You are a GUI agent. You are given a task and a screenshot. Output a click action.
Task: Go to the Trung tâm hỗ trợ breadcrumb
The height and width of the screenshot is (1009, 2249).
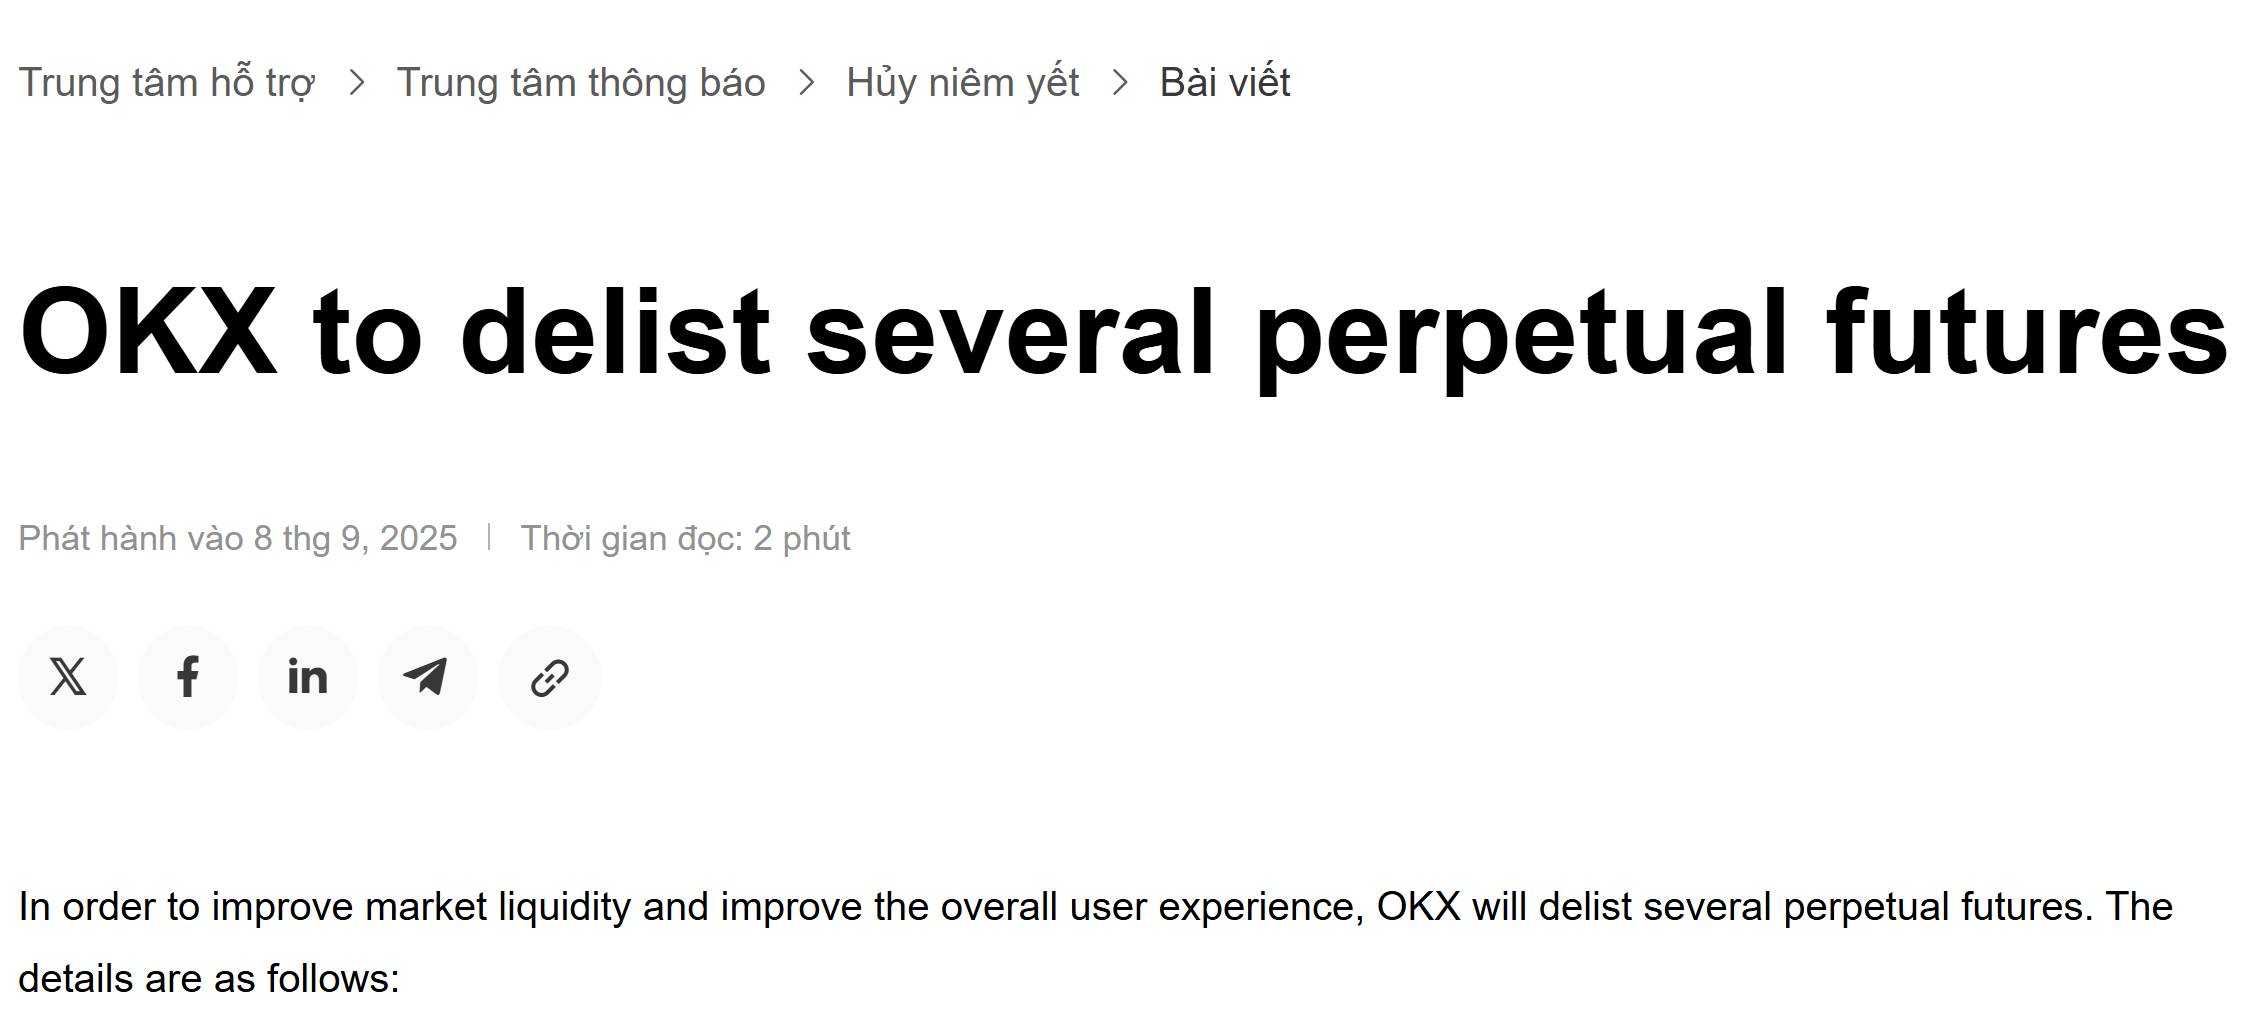click(x=166, y=82)
